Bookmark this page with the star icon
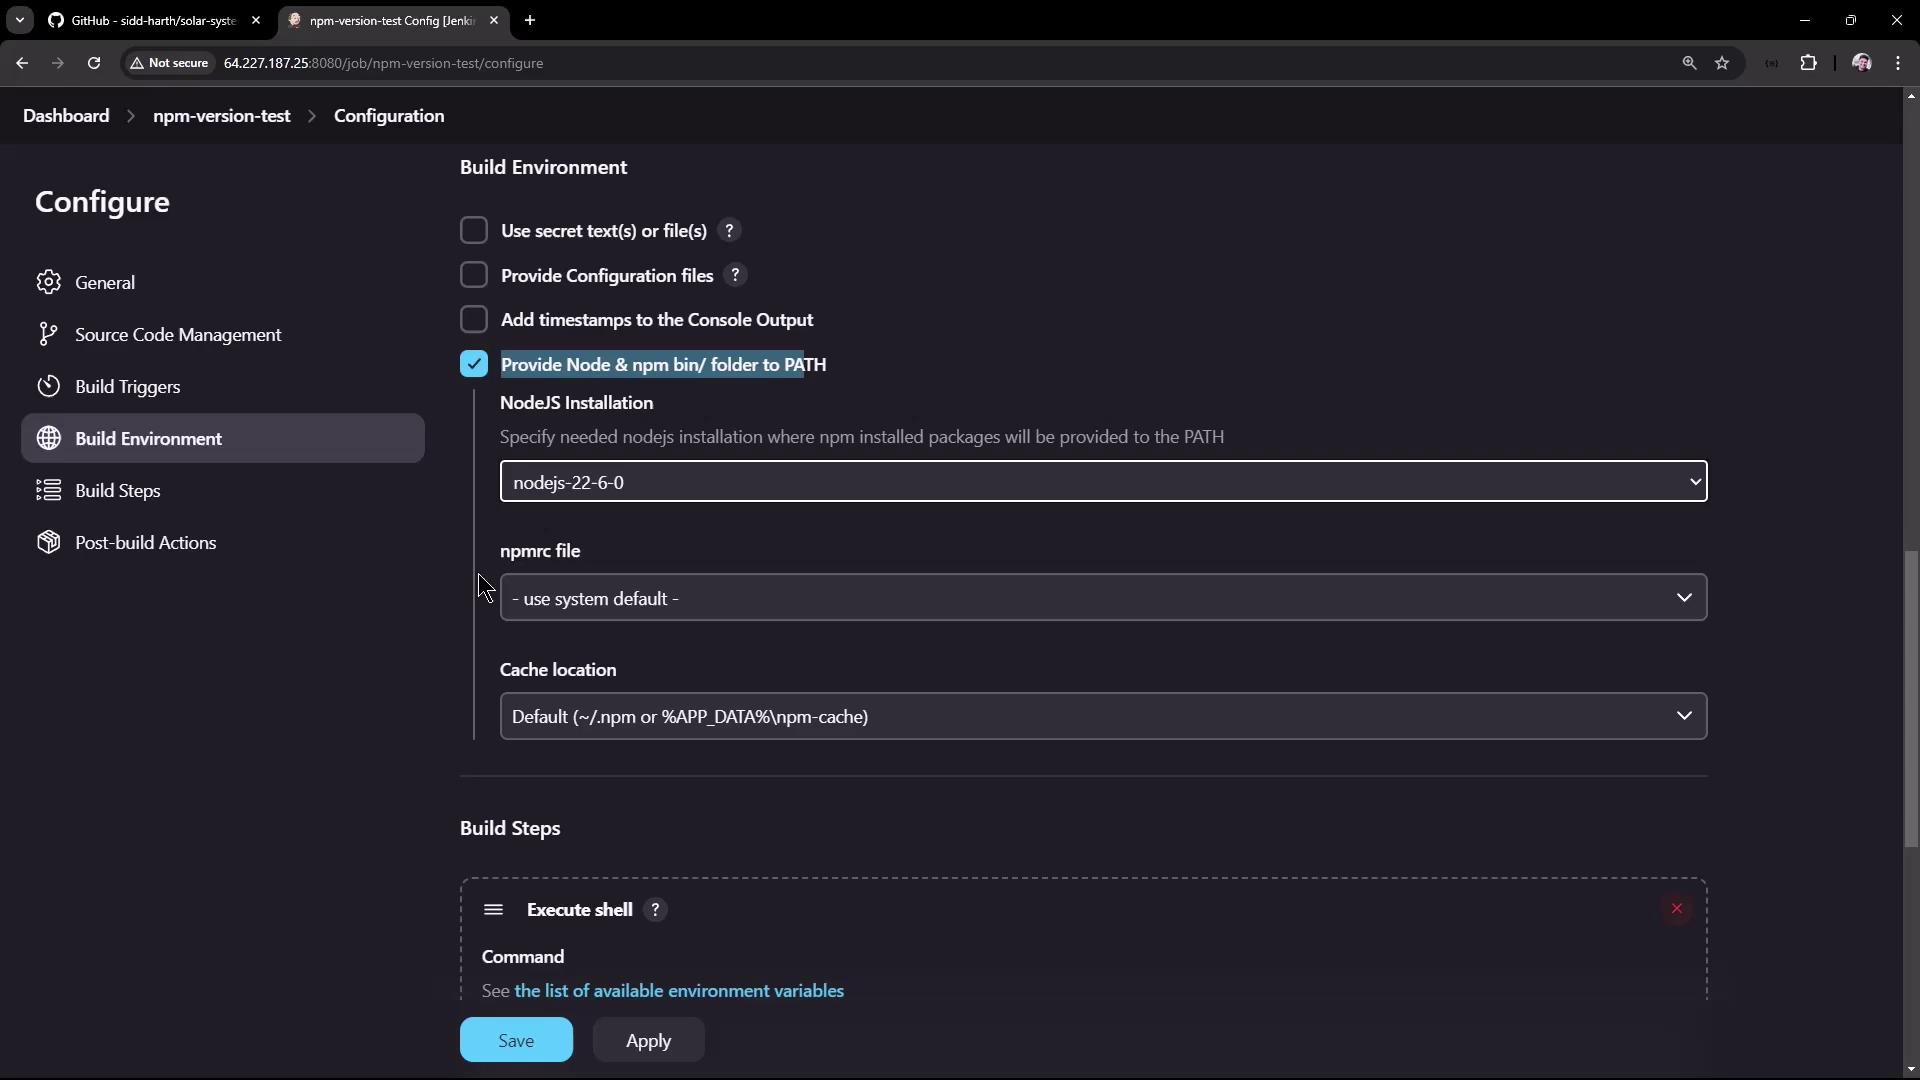This screenshot has height=1080, width=1920. click(1722, 63)
